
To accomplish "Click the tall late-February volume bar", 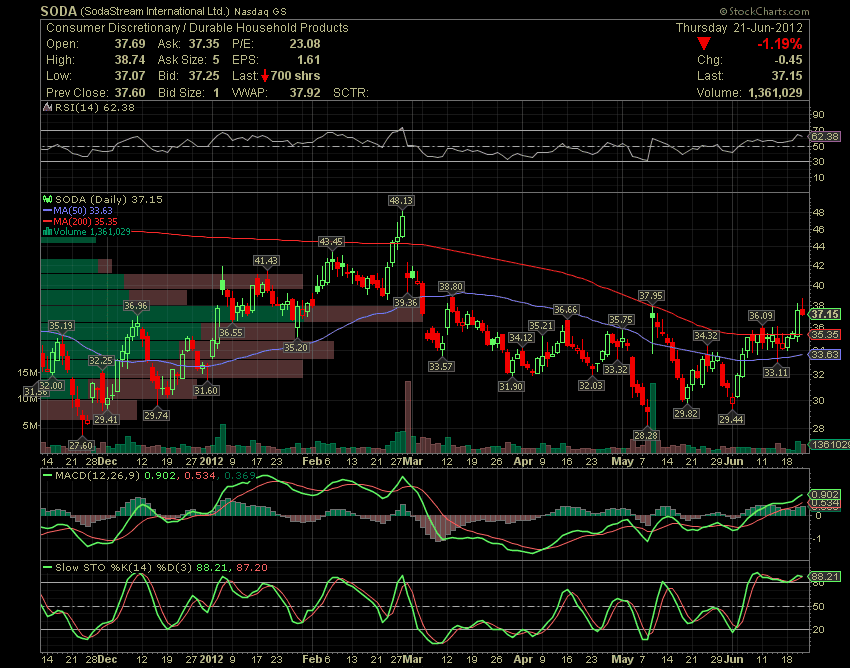I will tap(408, 416).
